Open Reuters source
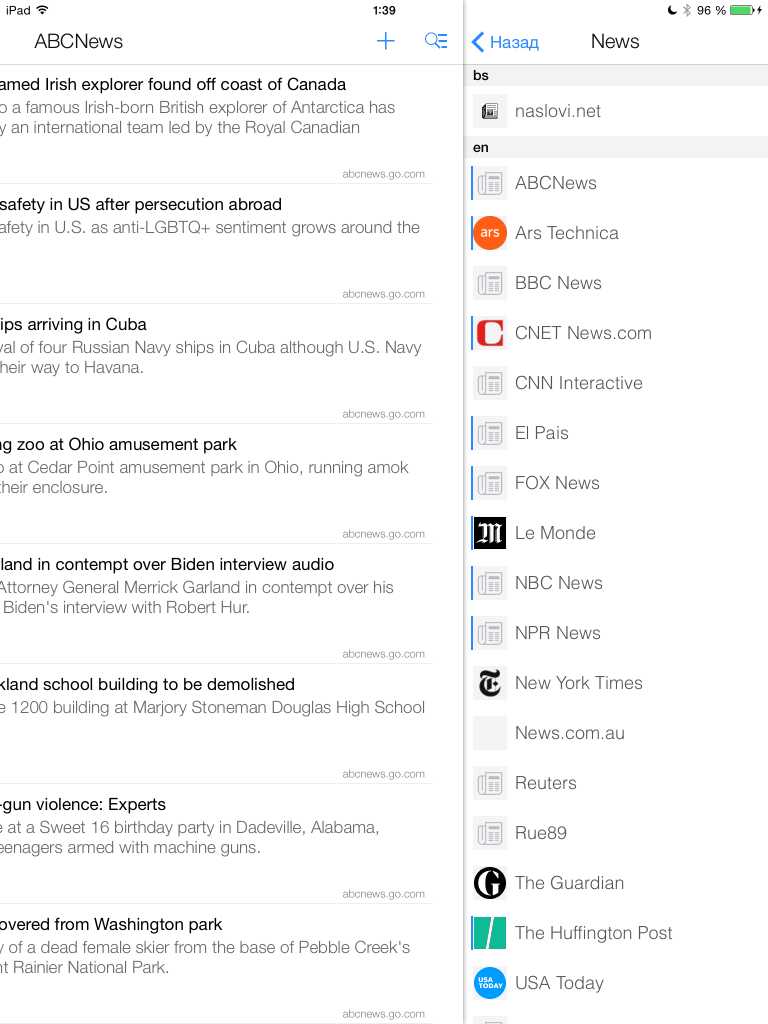The image size is (768, 1024). click(616, 783)
